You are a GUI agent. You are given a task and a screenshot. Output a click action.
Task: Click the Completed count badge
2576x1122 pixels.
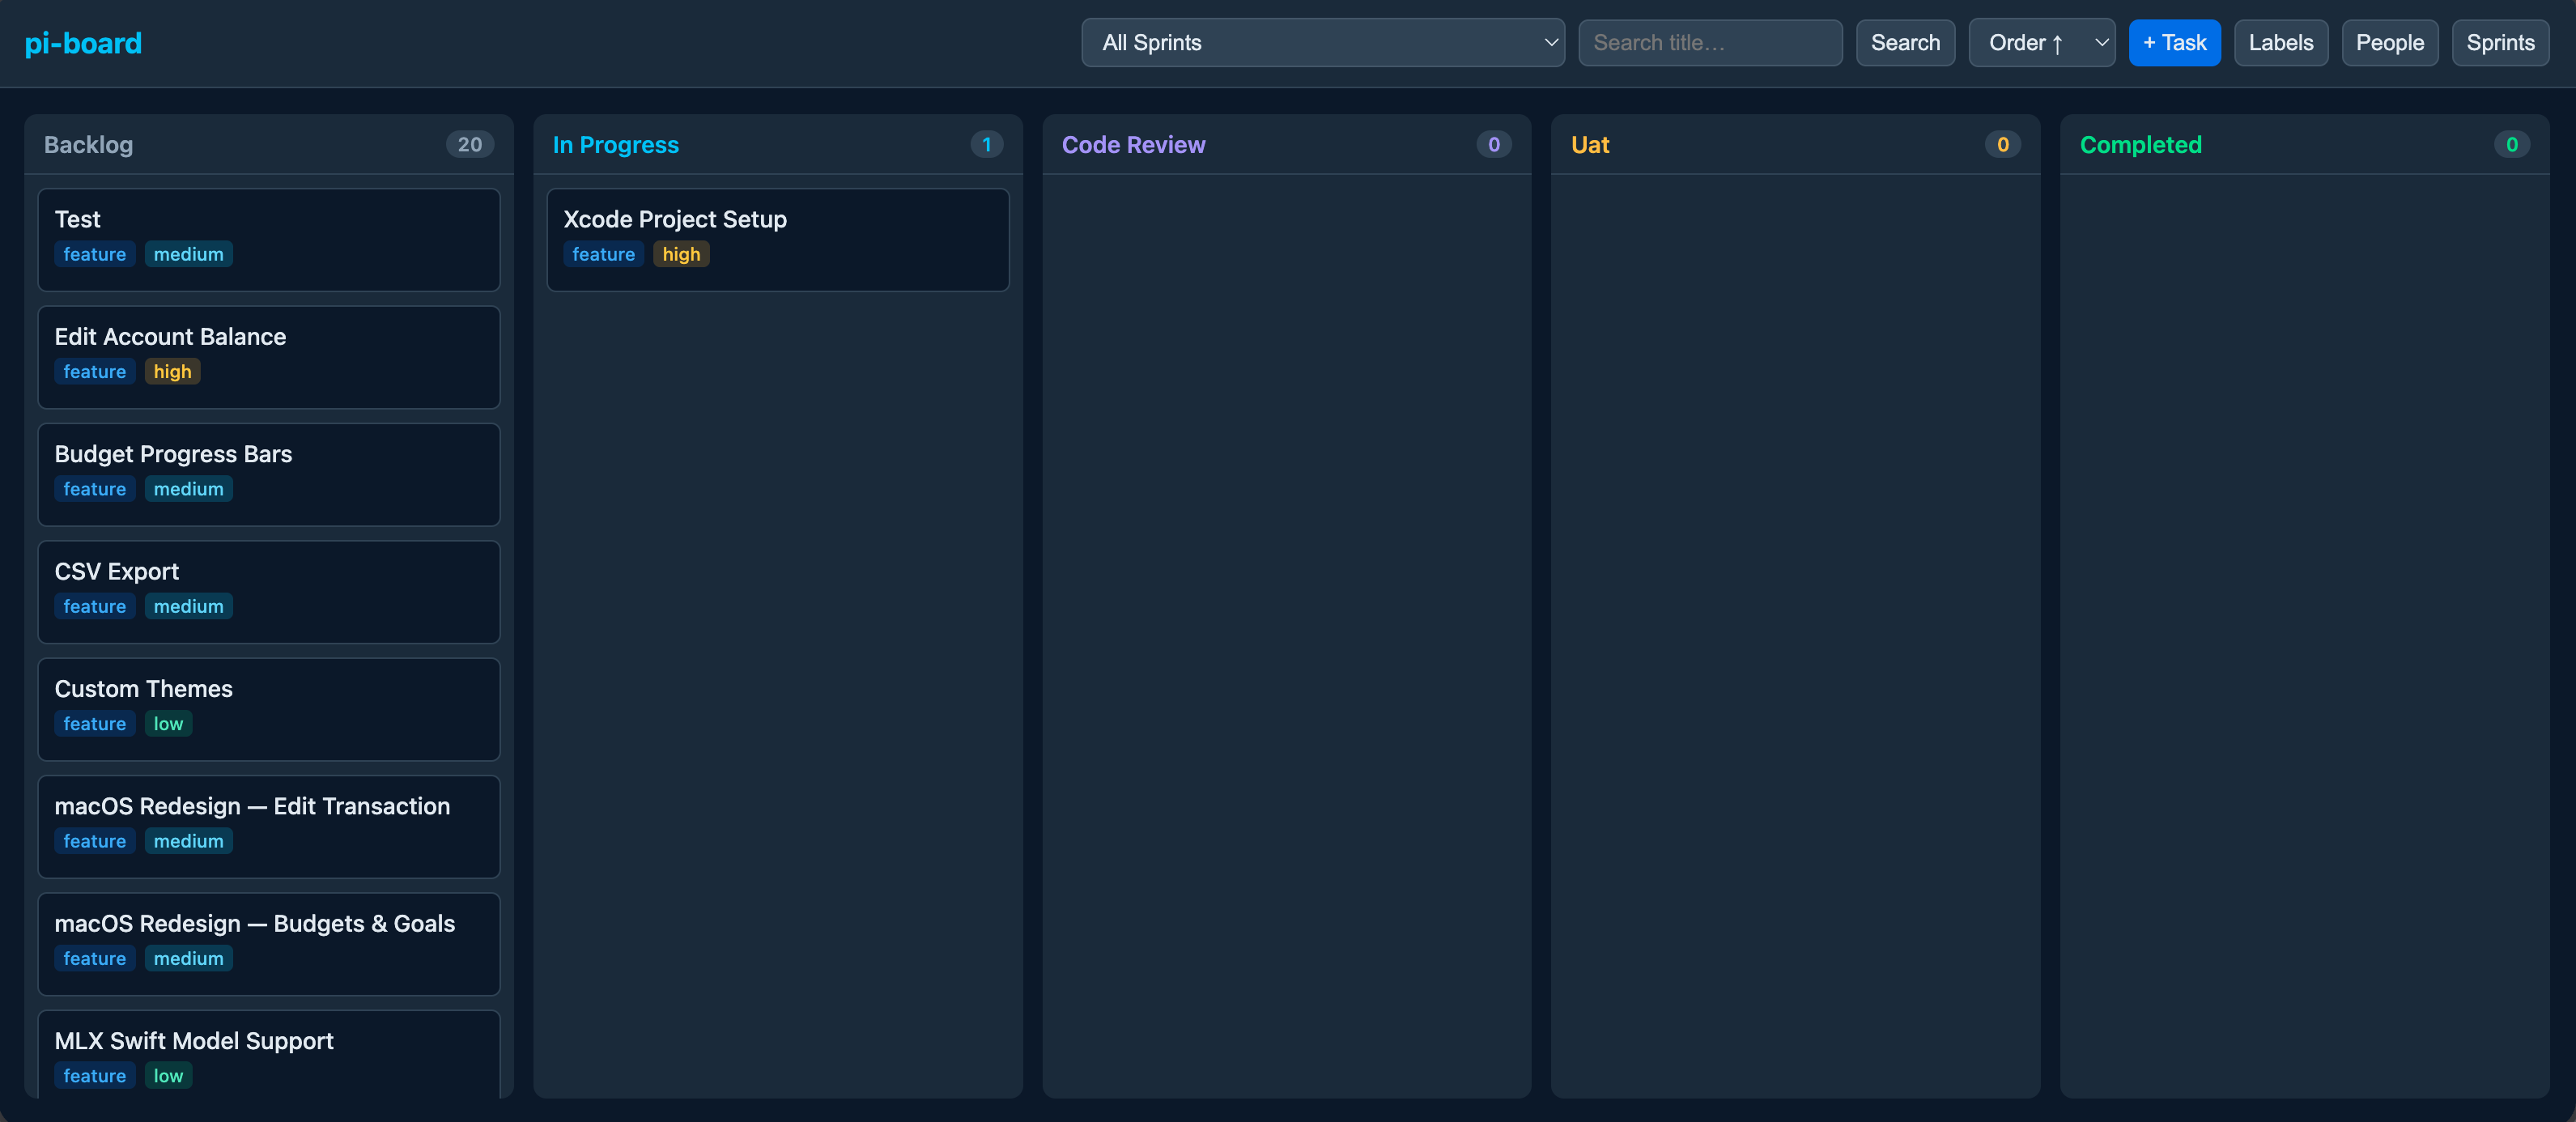[x=2512, y=144]
